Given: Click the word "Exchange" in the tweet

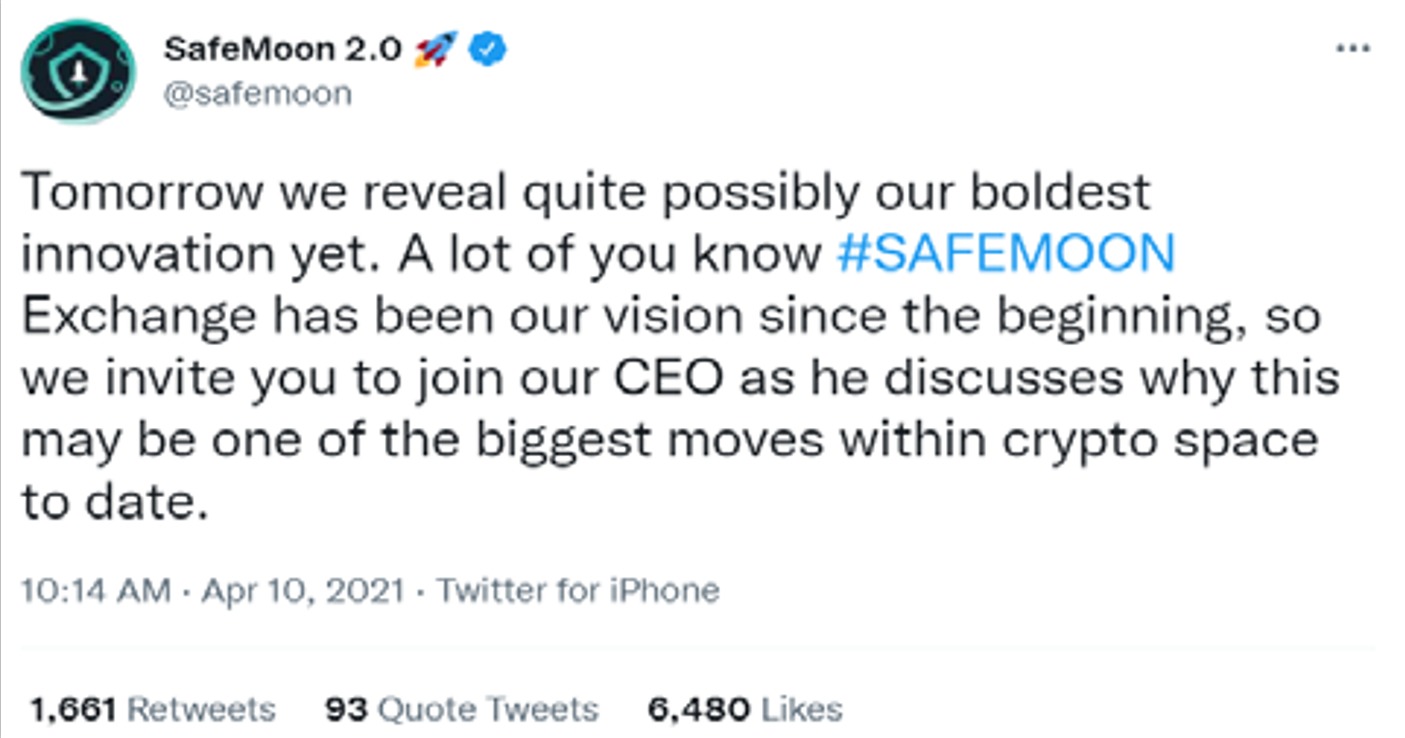Looking at the screenshot, I should click(139, 318).
